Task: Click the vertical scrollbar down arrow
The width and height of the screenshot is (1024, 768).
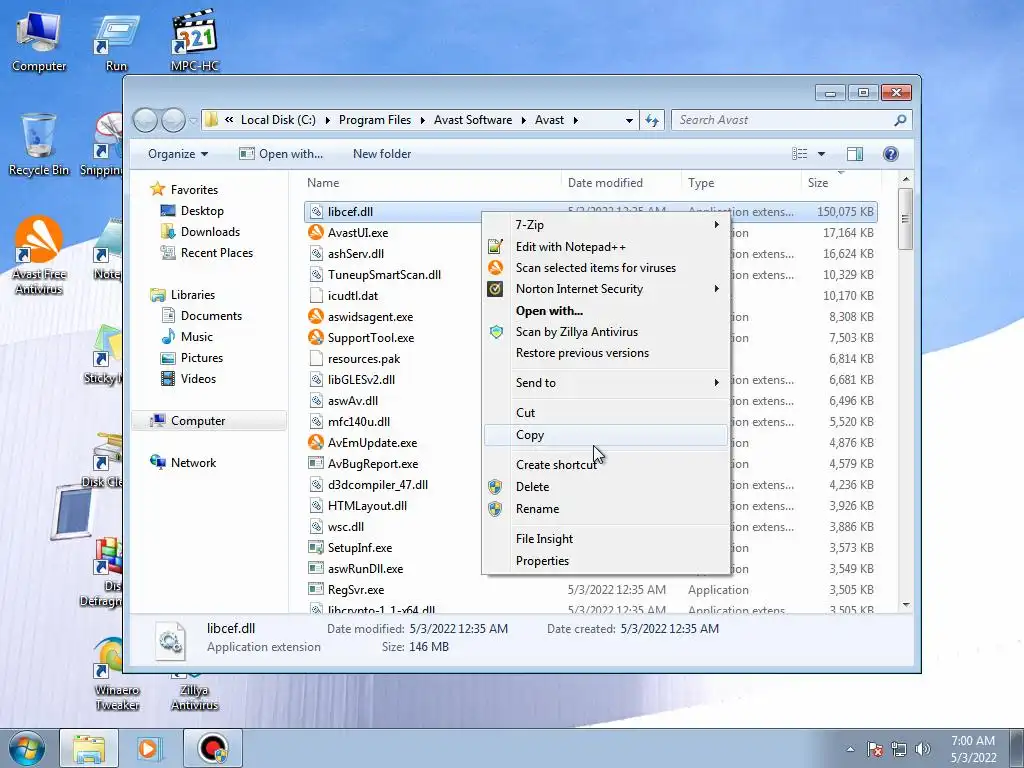Action: point(905,605)
